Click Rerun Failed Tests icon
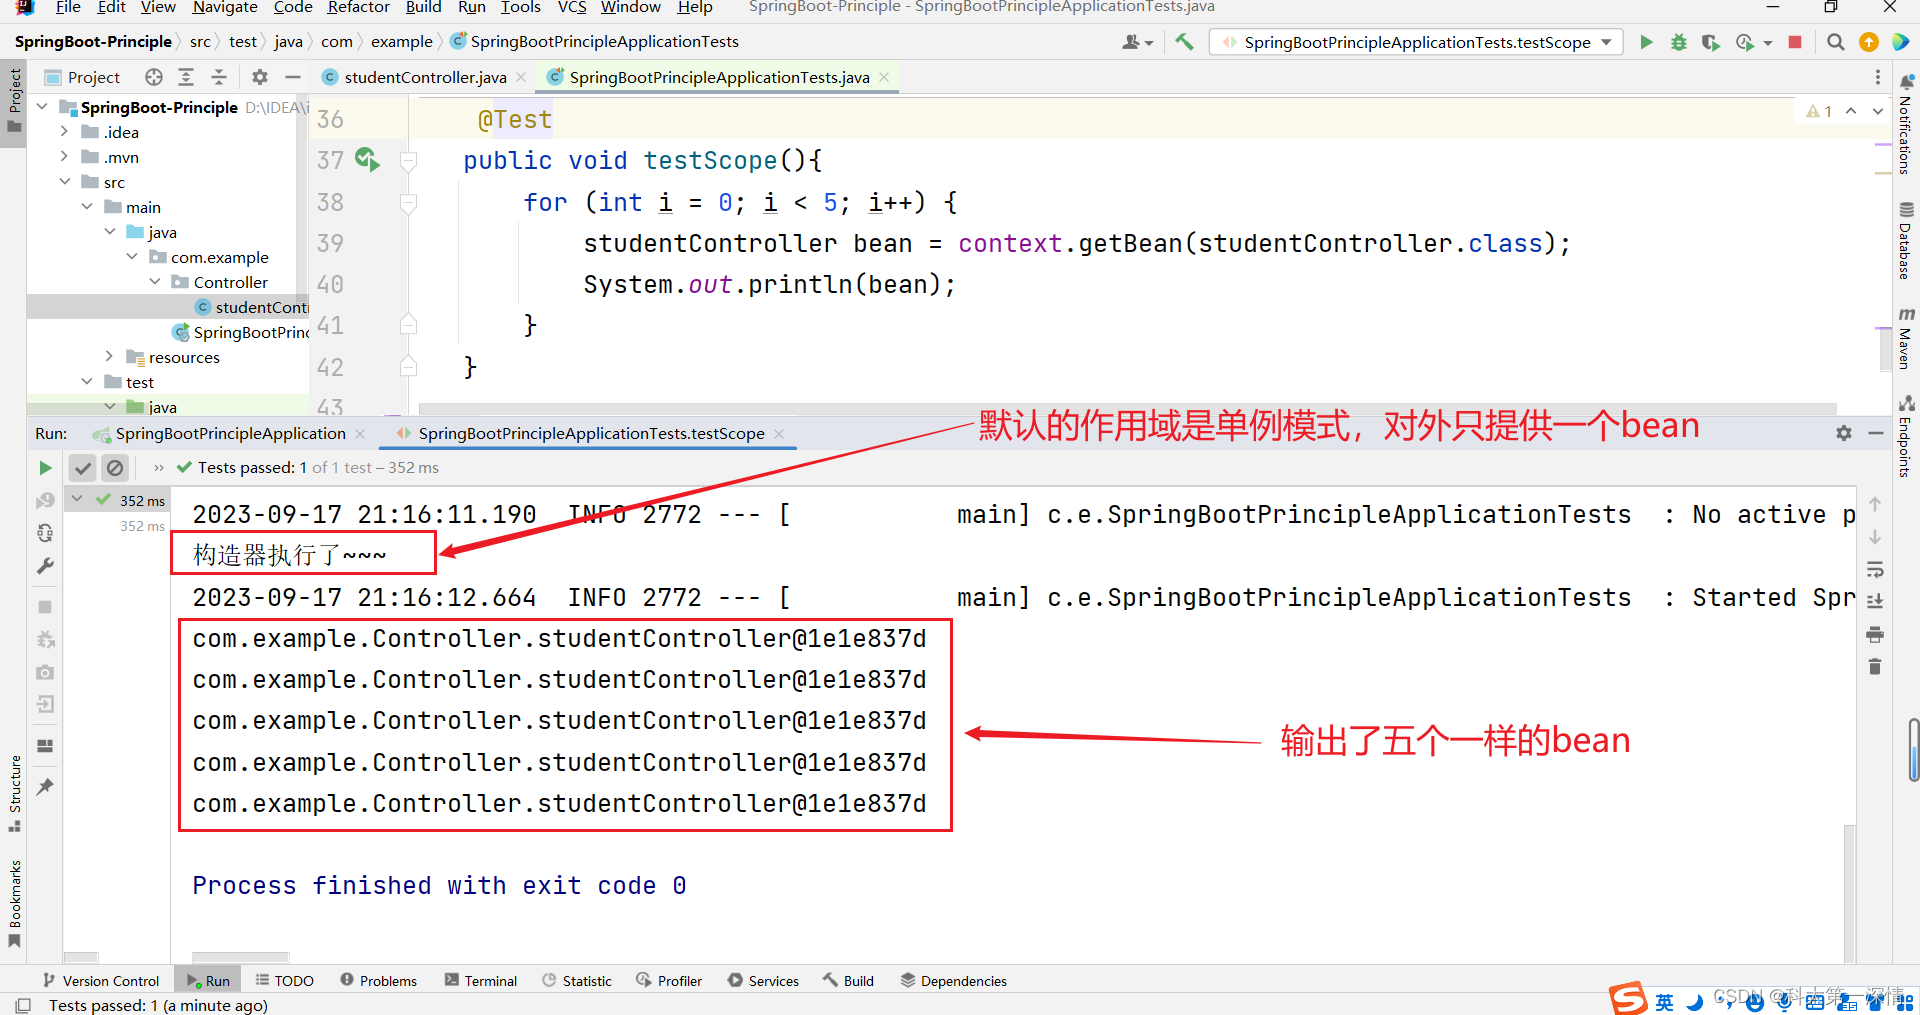This screenshot has height=1015, width=1920. point(45,500)
